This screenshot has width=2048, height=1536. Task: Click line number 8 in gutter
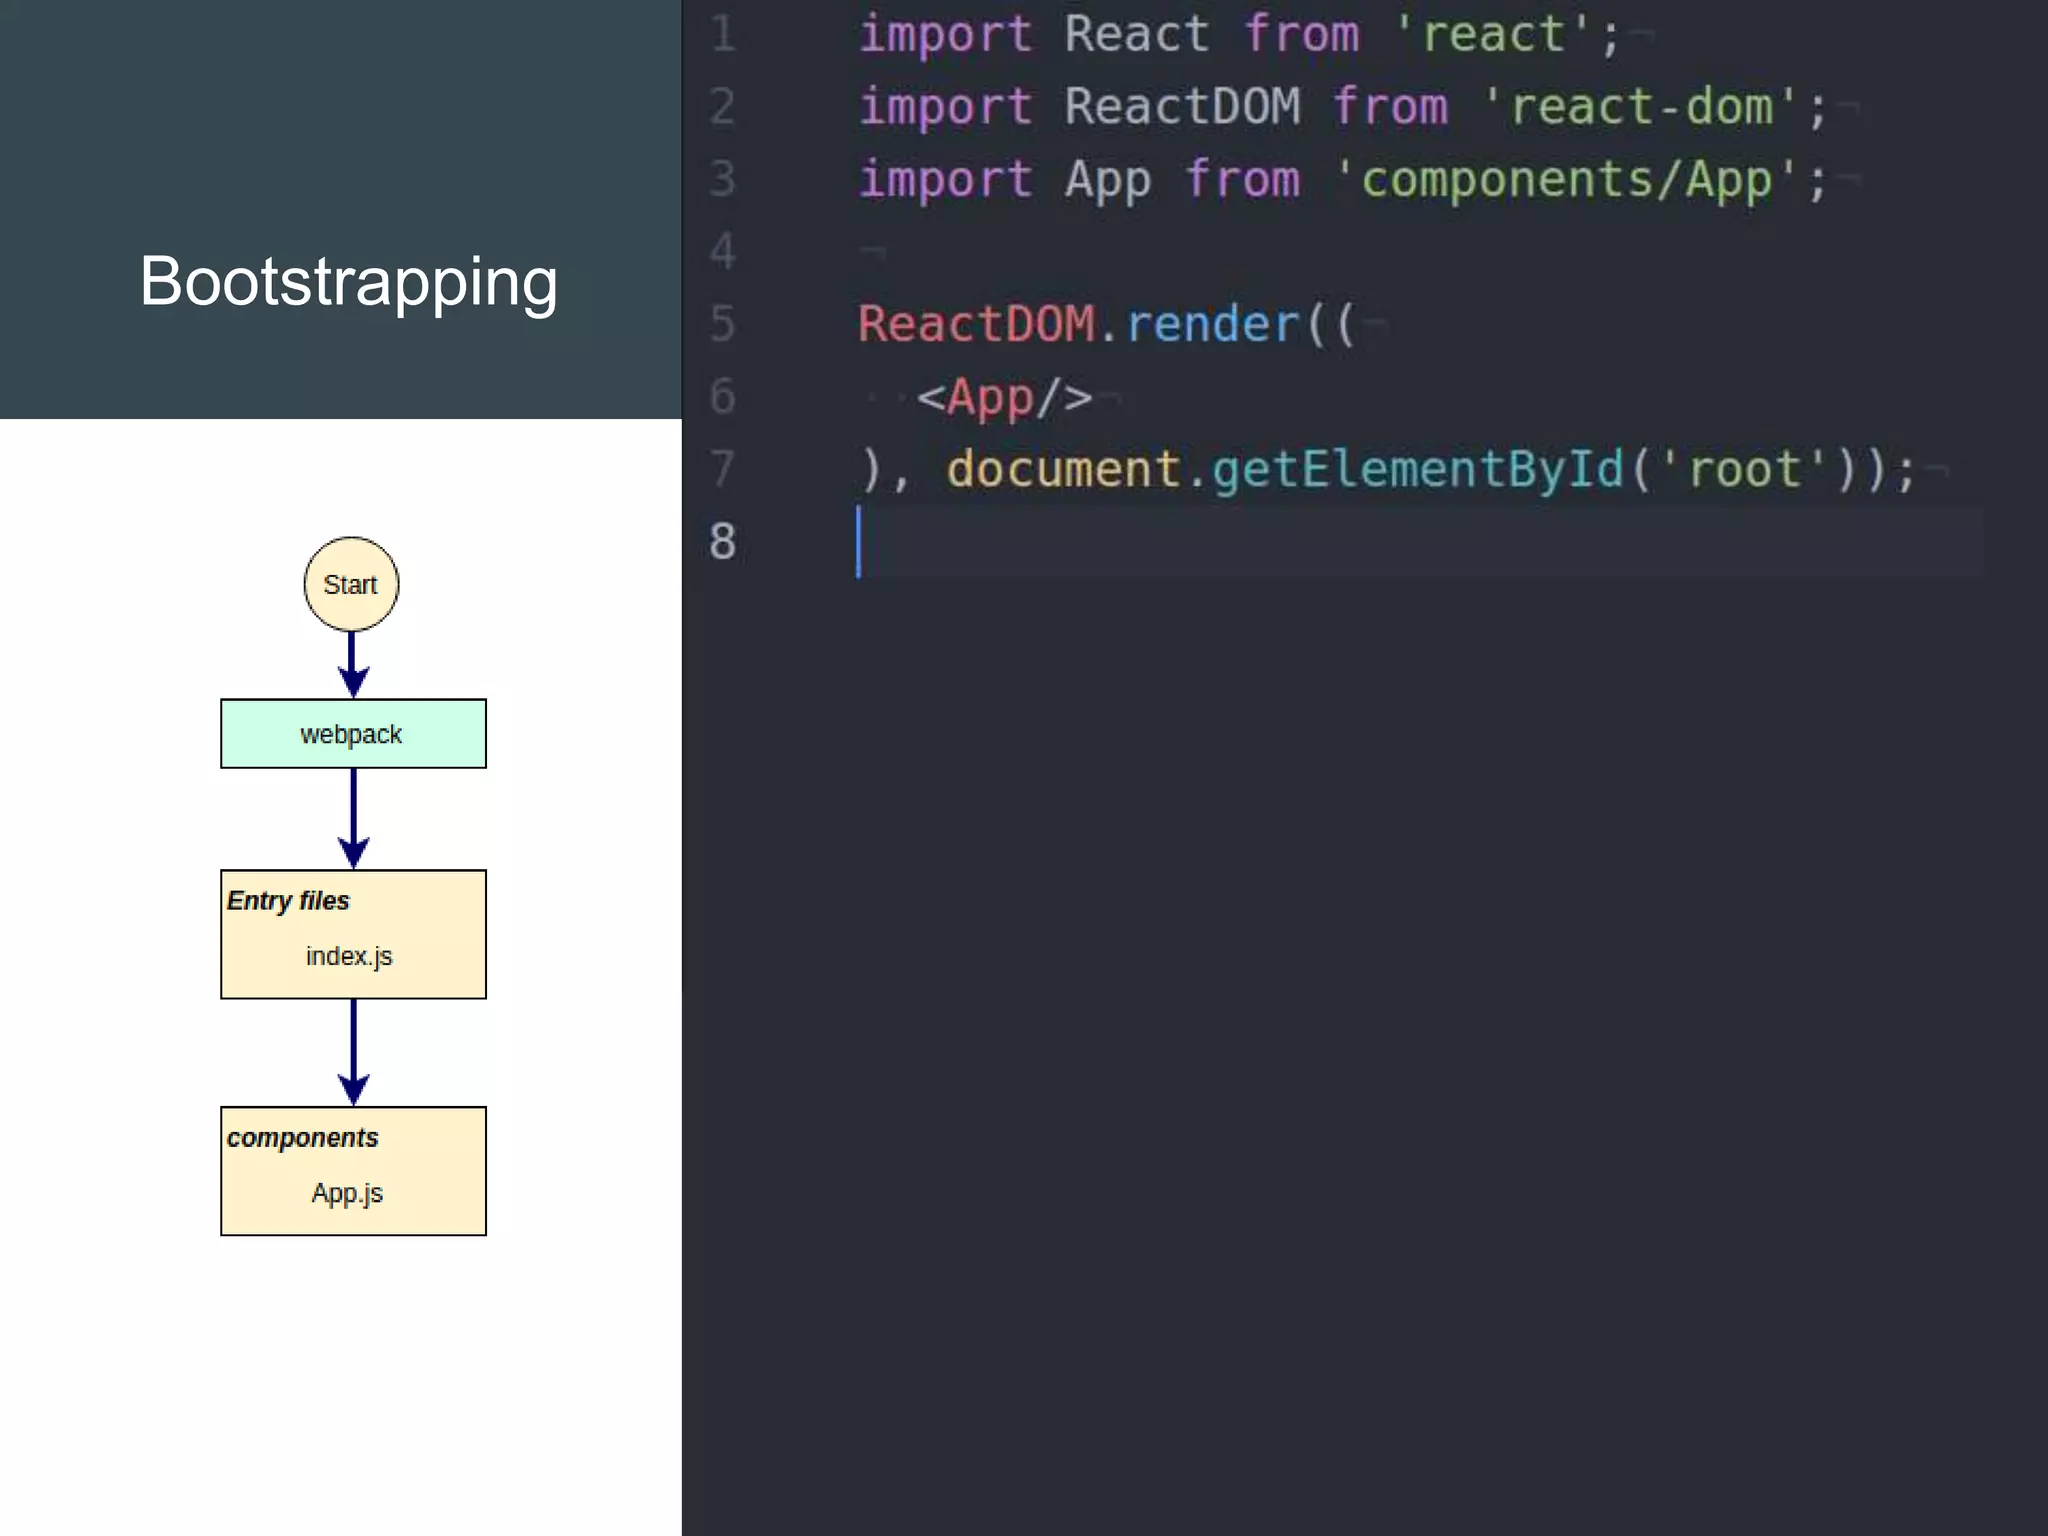coord(722,542)
